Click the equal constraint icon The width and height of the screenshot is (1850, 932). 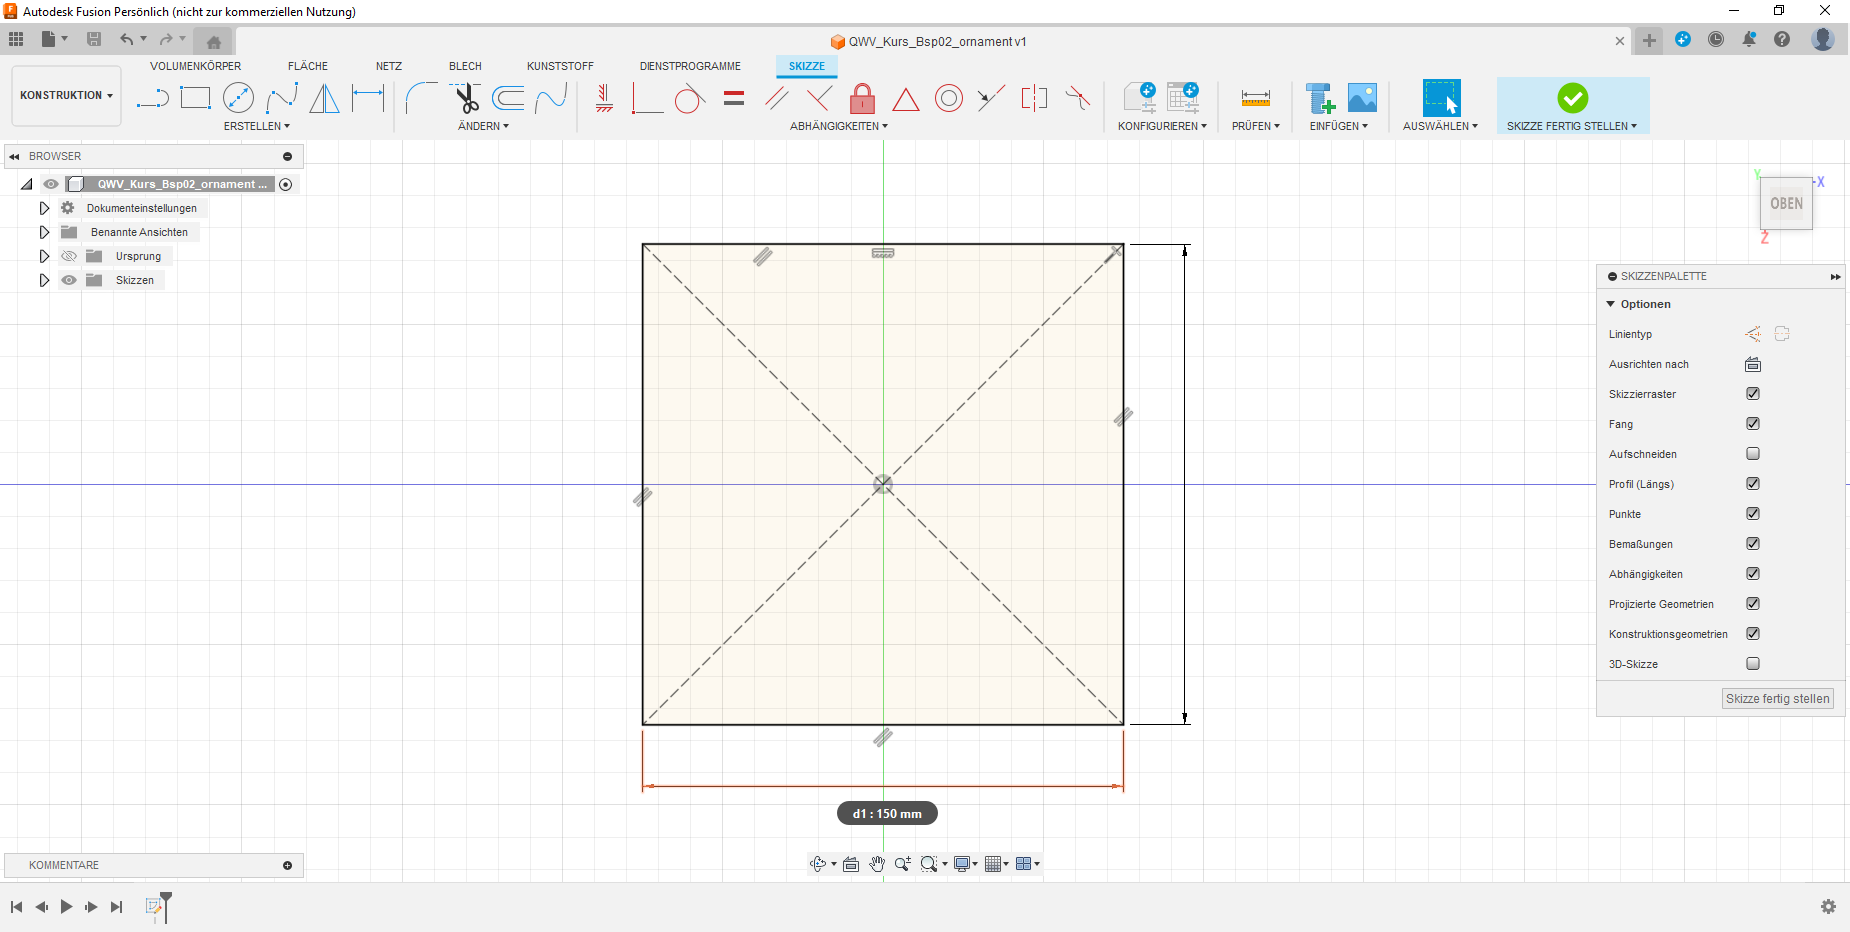pyautogui.click(x=734, y=98)
